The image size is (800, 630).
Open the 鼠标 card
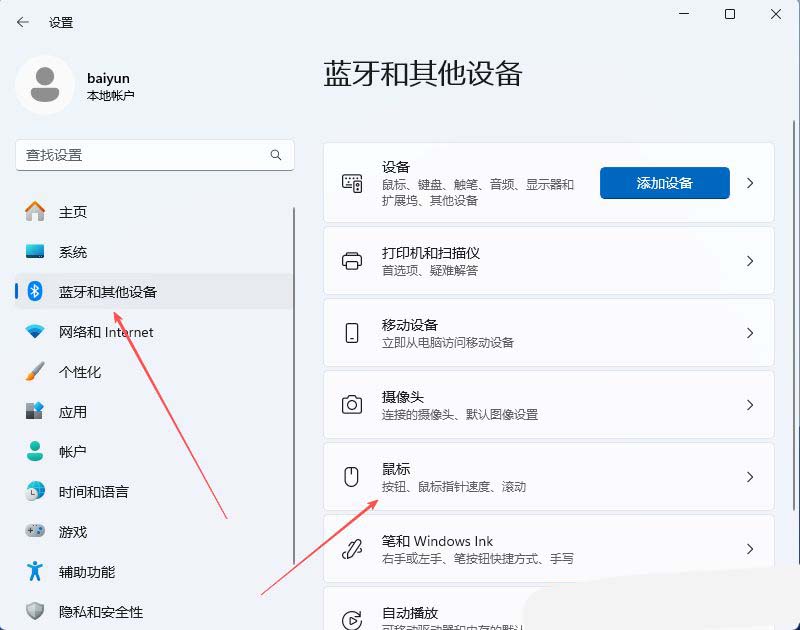click(x=548, y=477)
